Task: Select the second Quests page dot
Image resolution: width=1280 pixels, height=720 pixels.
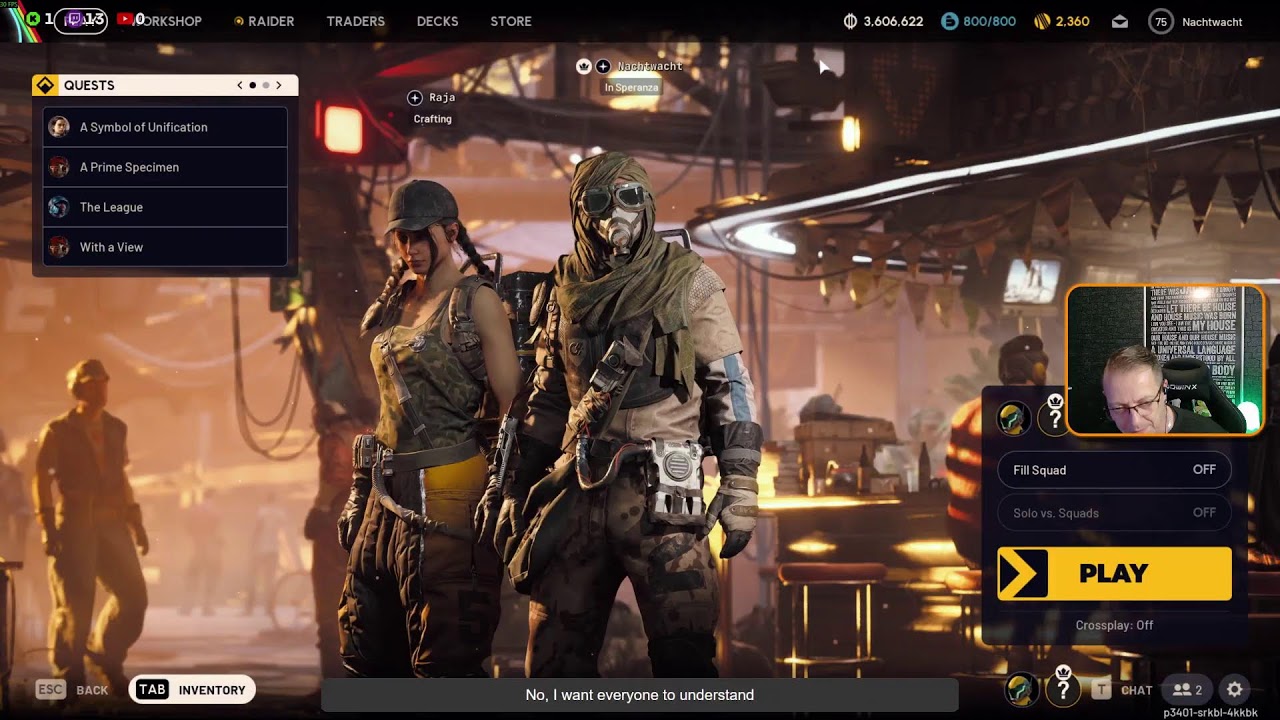Action: (x=266, y=85)
